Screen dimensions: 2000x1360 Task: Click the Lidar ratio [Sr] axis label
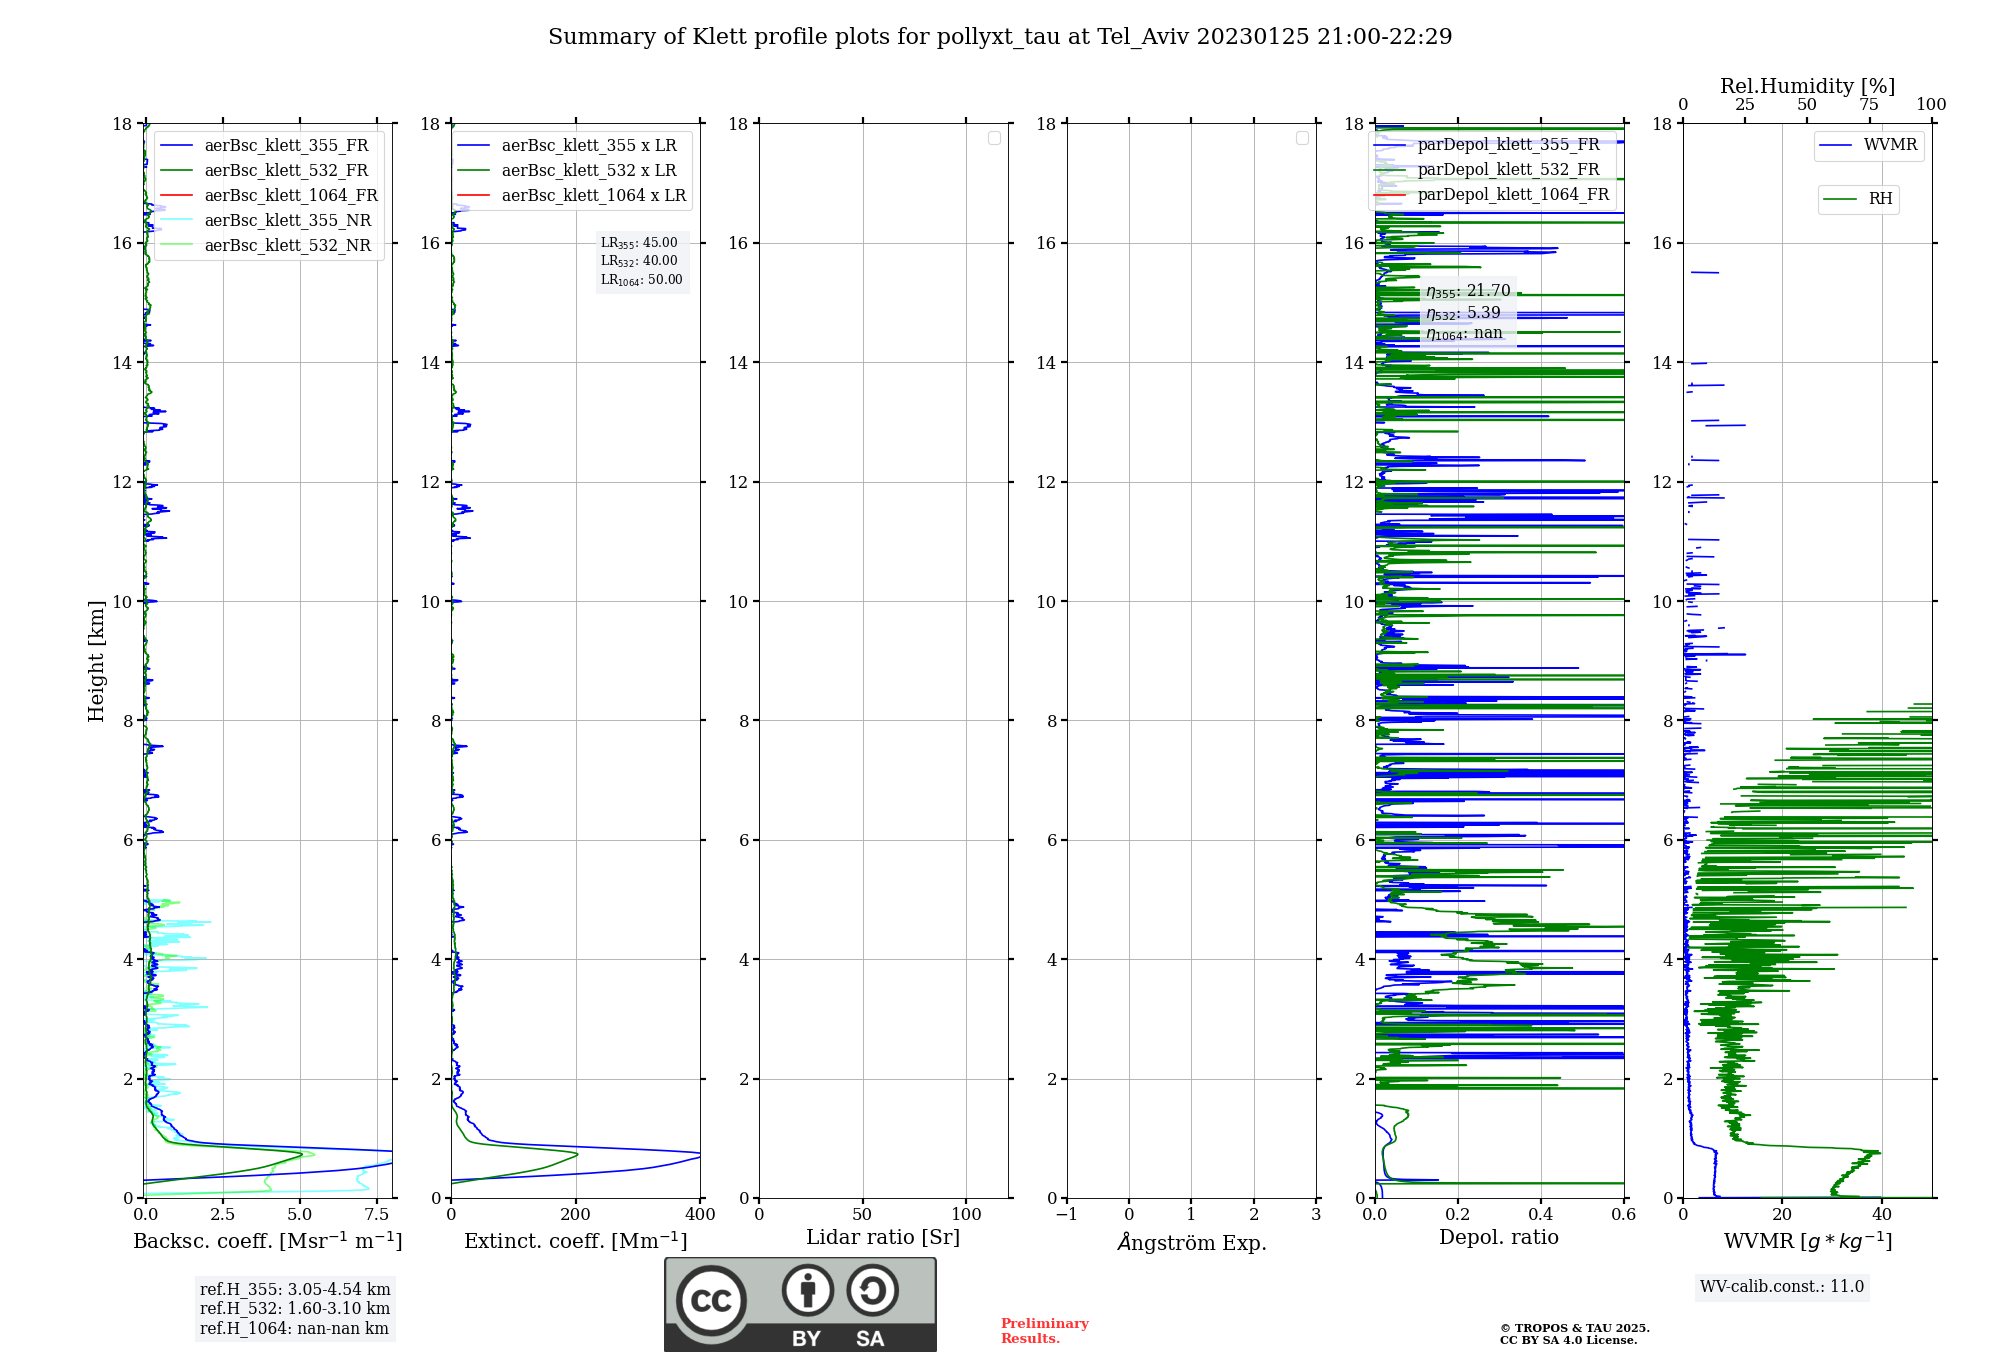(883, 1238)
